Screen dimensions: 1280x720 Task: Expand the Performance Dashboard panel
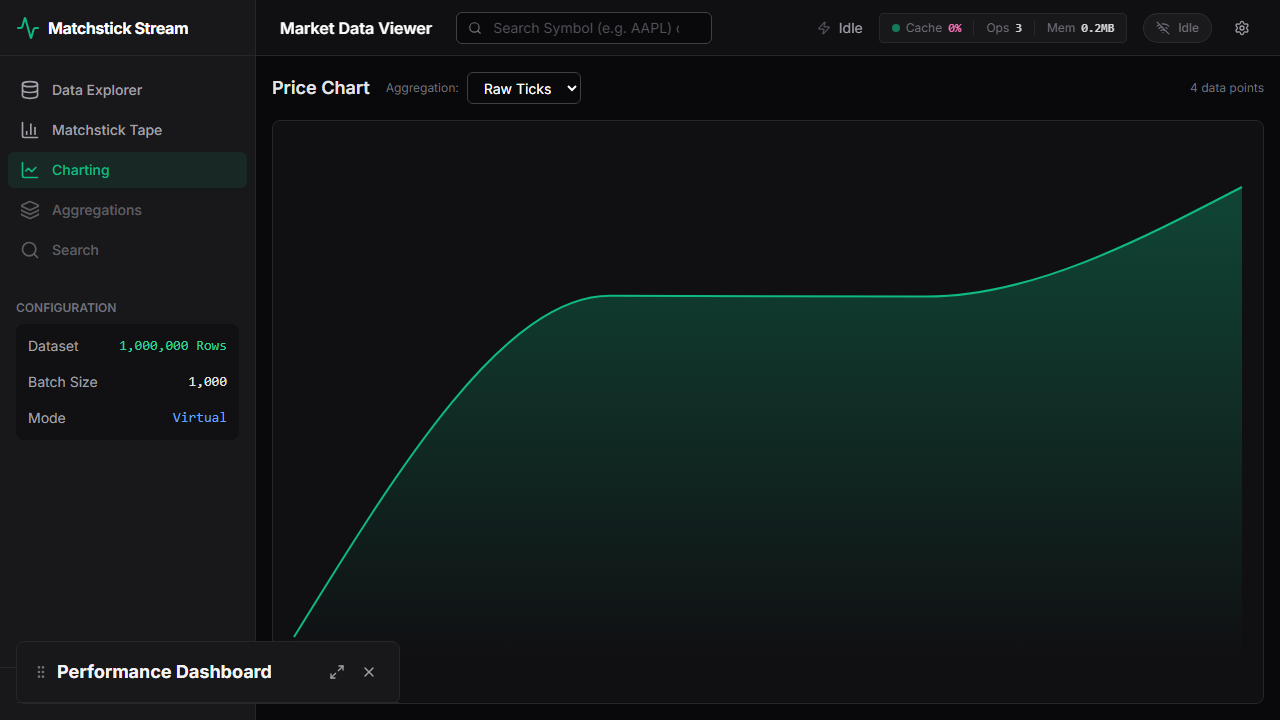337,672
